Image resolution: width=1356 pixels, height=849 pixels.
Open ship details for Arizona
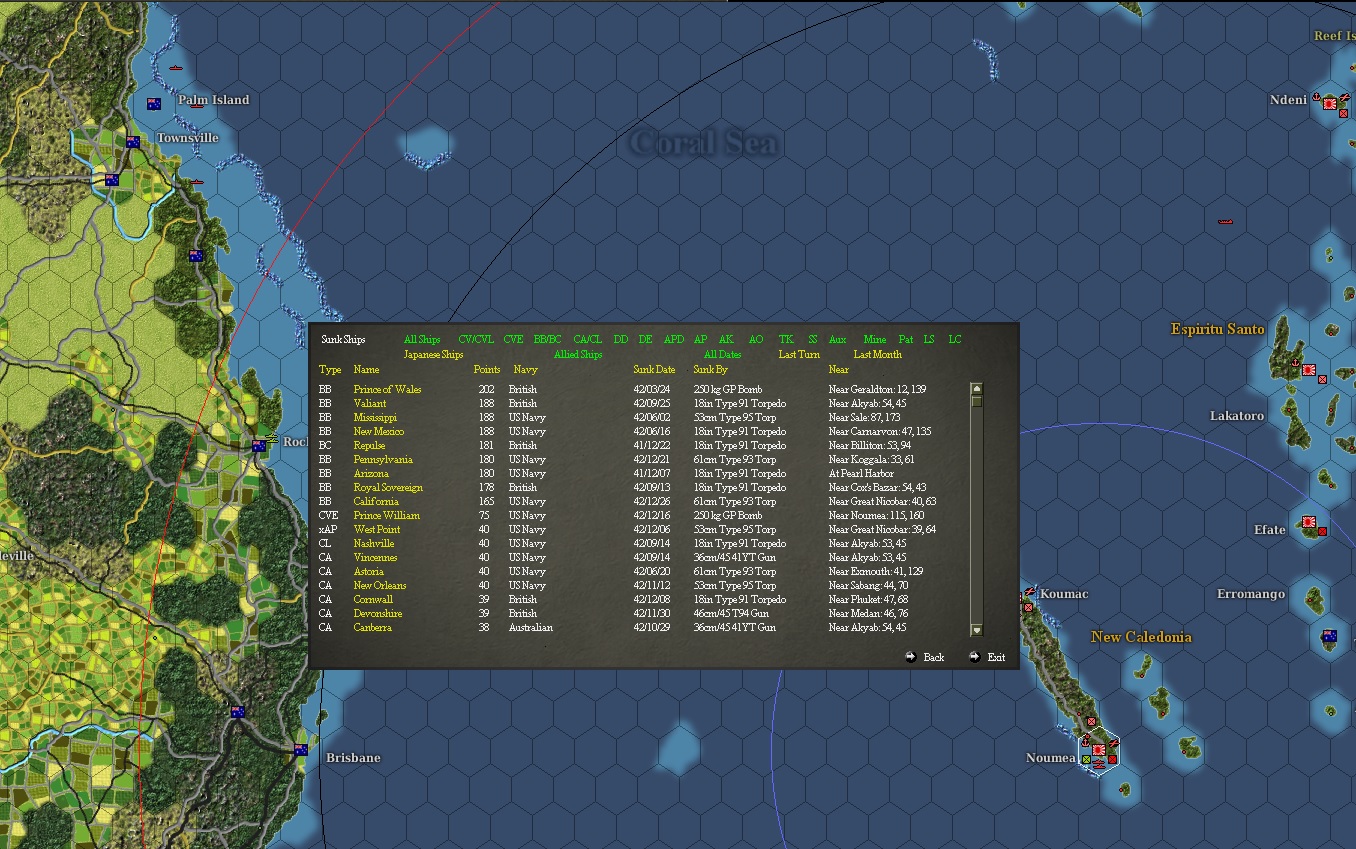click(x=371, y=473)
